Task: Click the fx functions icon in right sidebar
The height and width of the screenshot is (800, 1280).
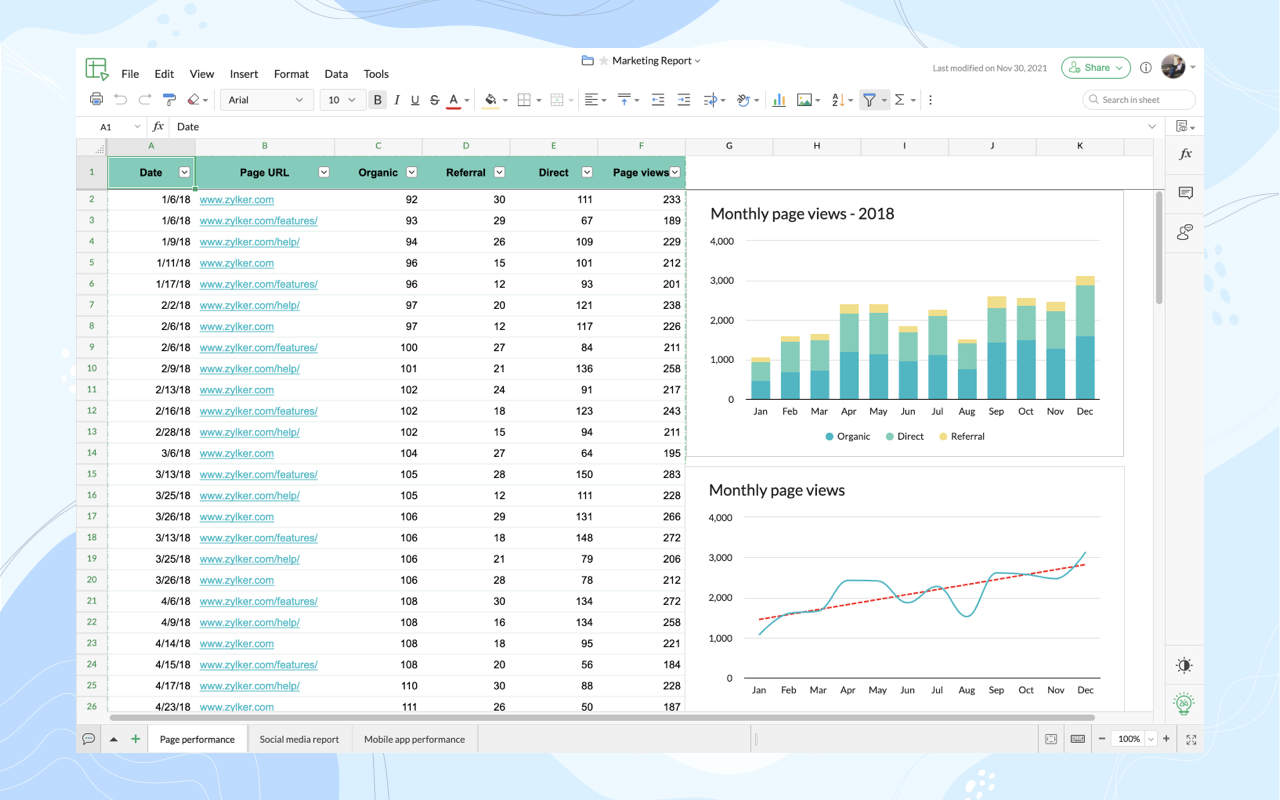Action: 1185,154
